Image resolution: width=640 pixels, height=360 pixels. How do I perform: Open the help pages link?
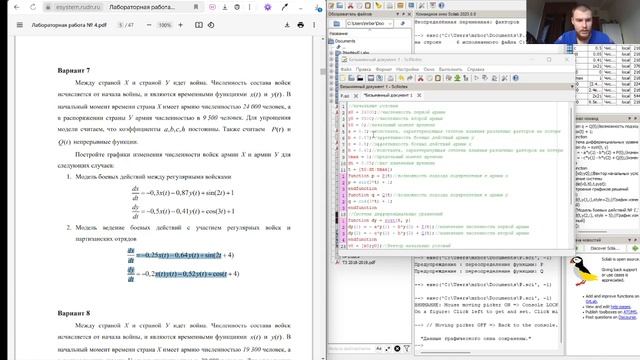(620, 307)
